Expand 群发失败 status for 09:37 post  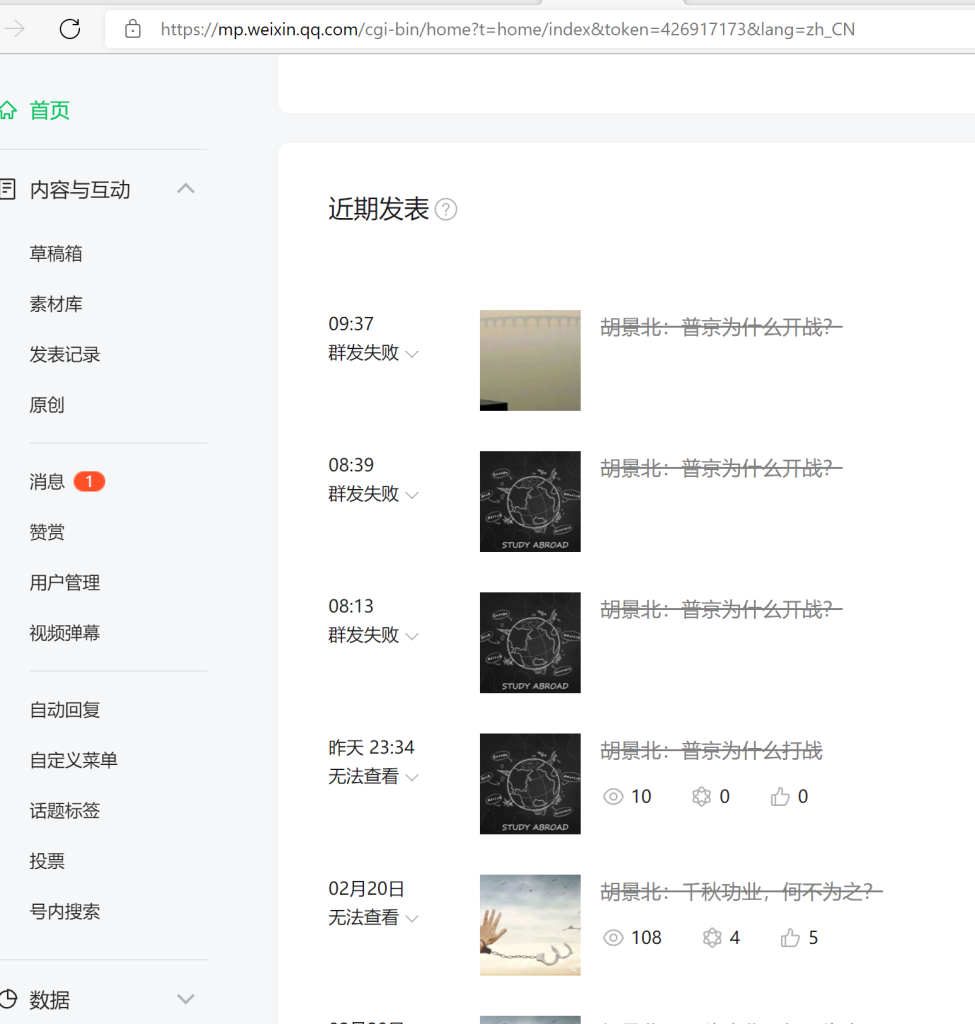coord(412,354)
